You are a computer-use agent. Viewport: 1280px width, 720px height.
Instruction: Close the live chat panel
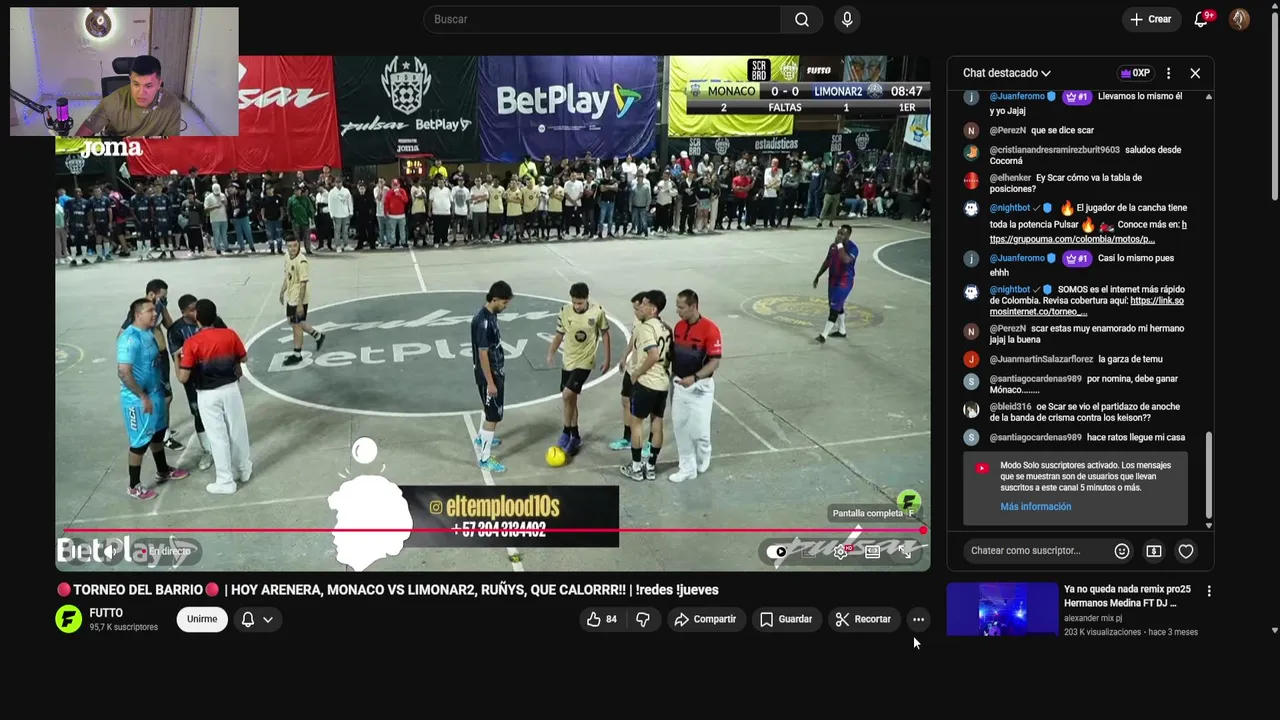[x=1195, y=73]
